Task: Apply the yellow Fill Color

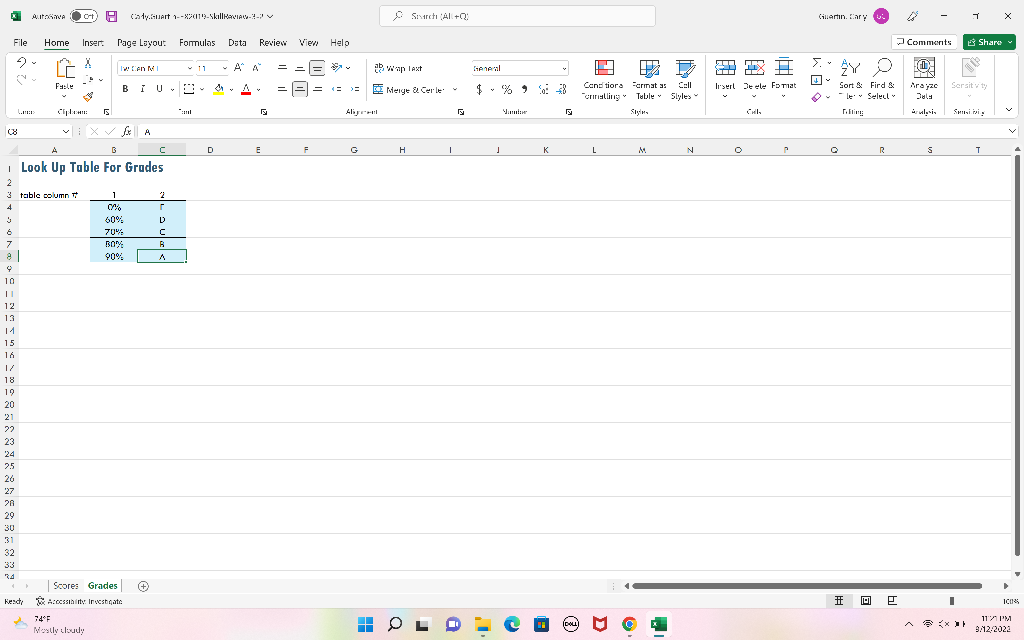Action: [x=219, y=89]
